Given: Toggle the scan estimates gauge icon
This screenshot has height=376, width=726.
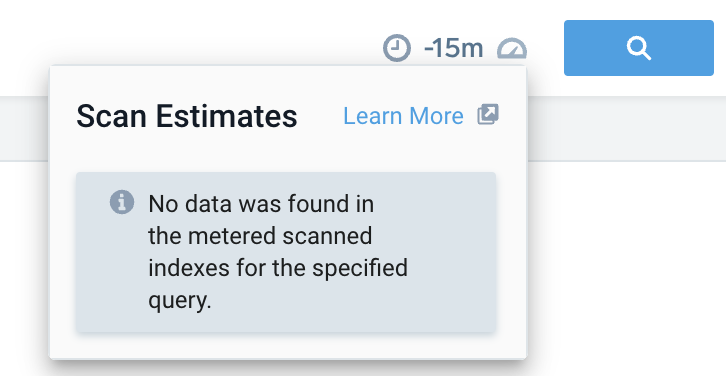Looking at the screenshot, I should 512,48.
